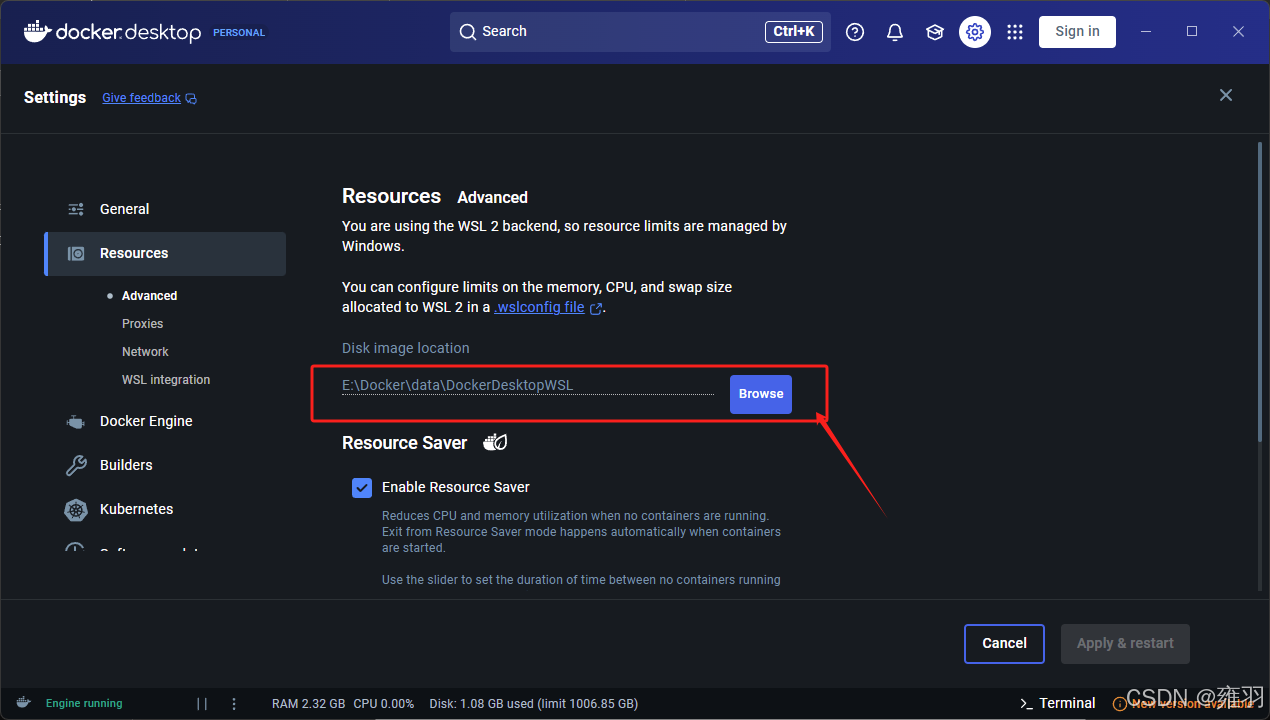Click the Resource Saver heading

pyautogui.click(x=404, y=443)
